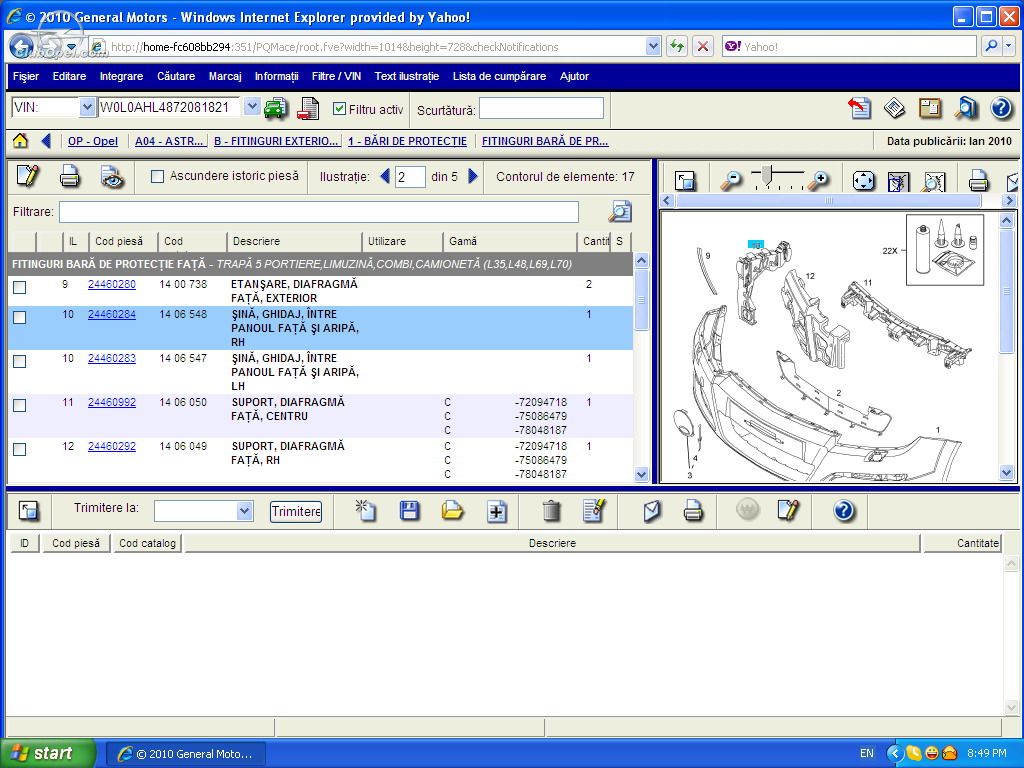Click the top toolbar search documents icon
Image resolution: width=1024 pixels, height=768 pixels.
(x=965, y=108)
